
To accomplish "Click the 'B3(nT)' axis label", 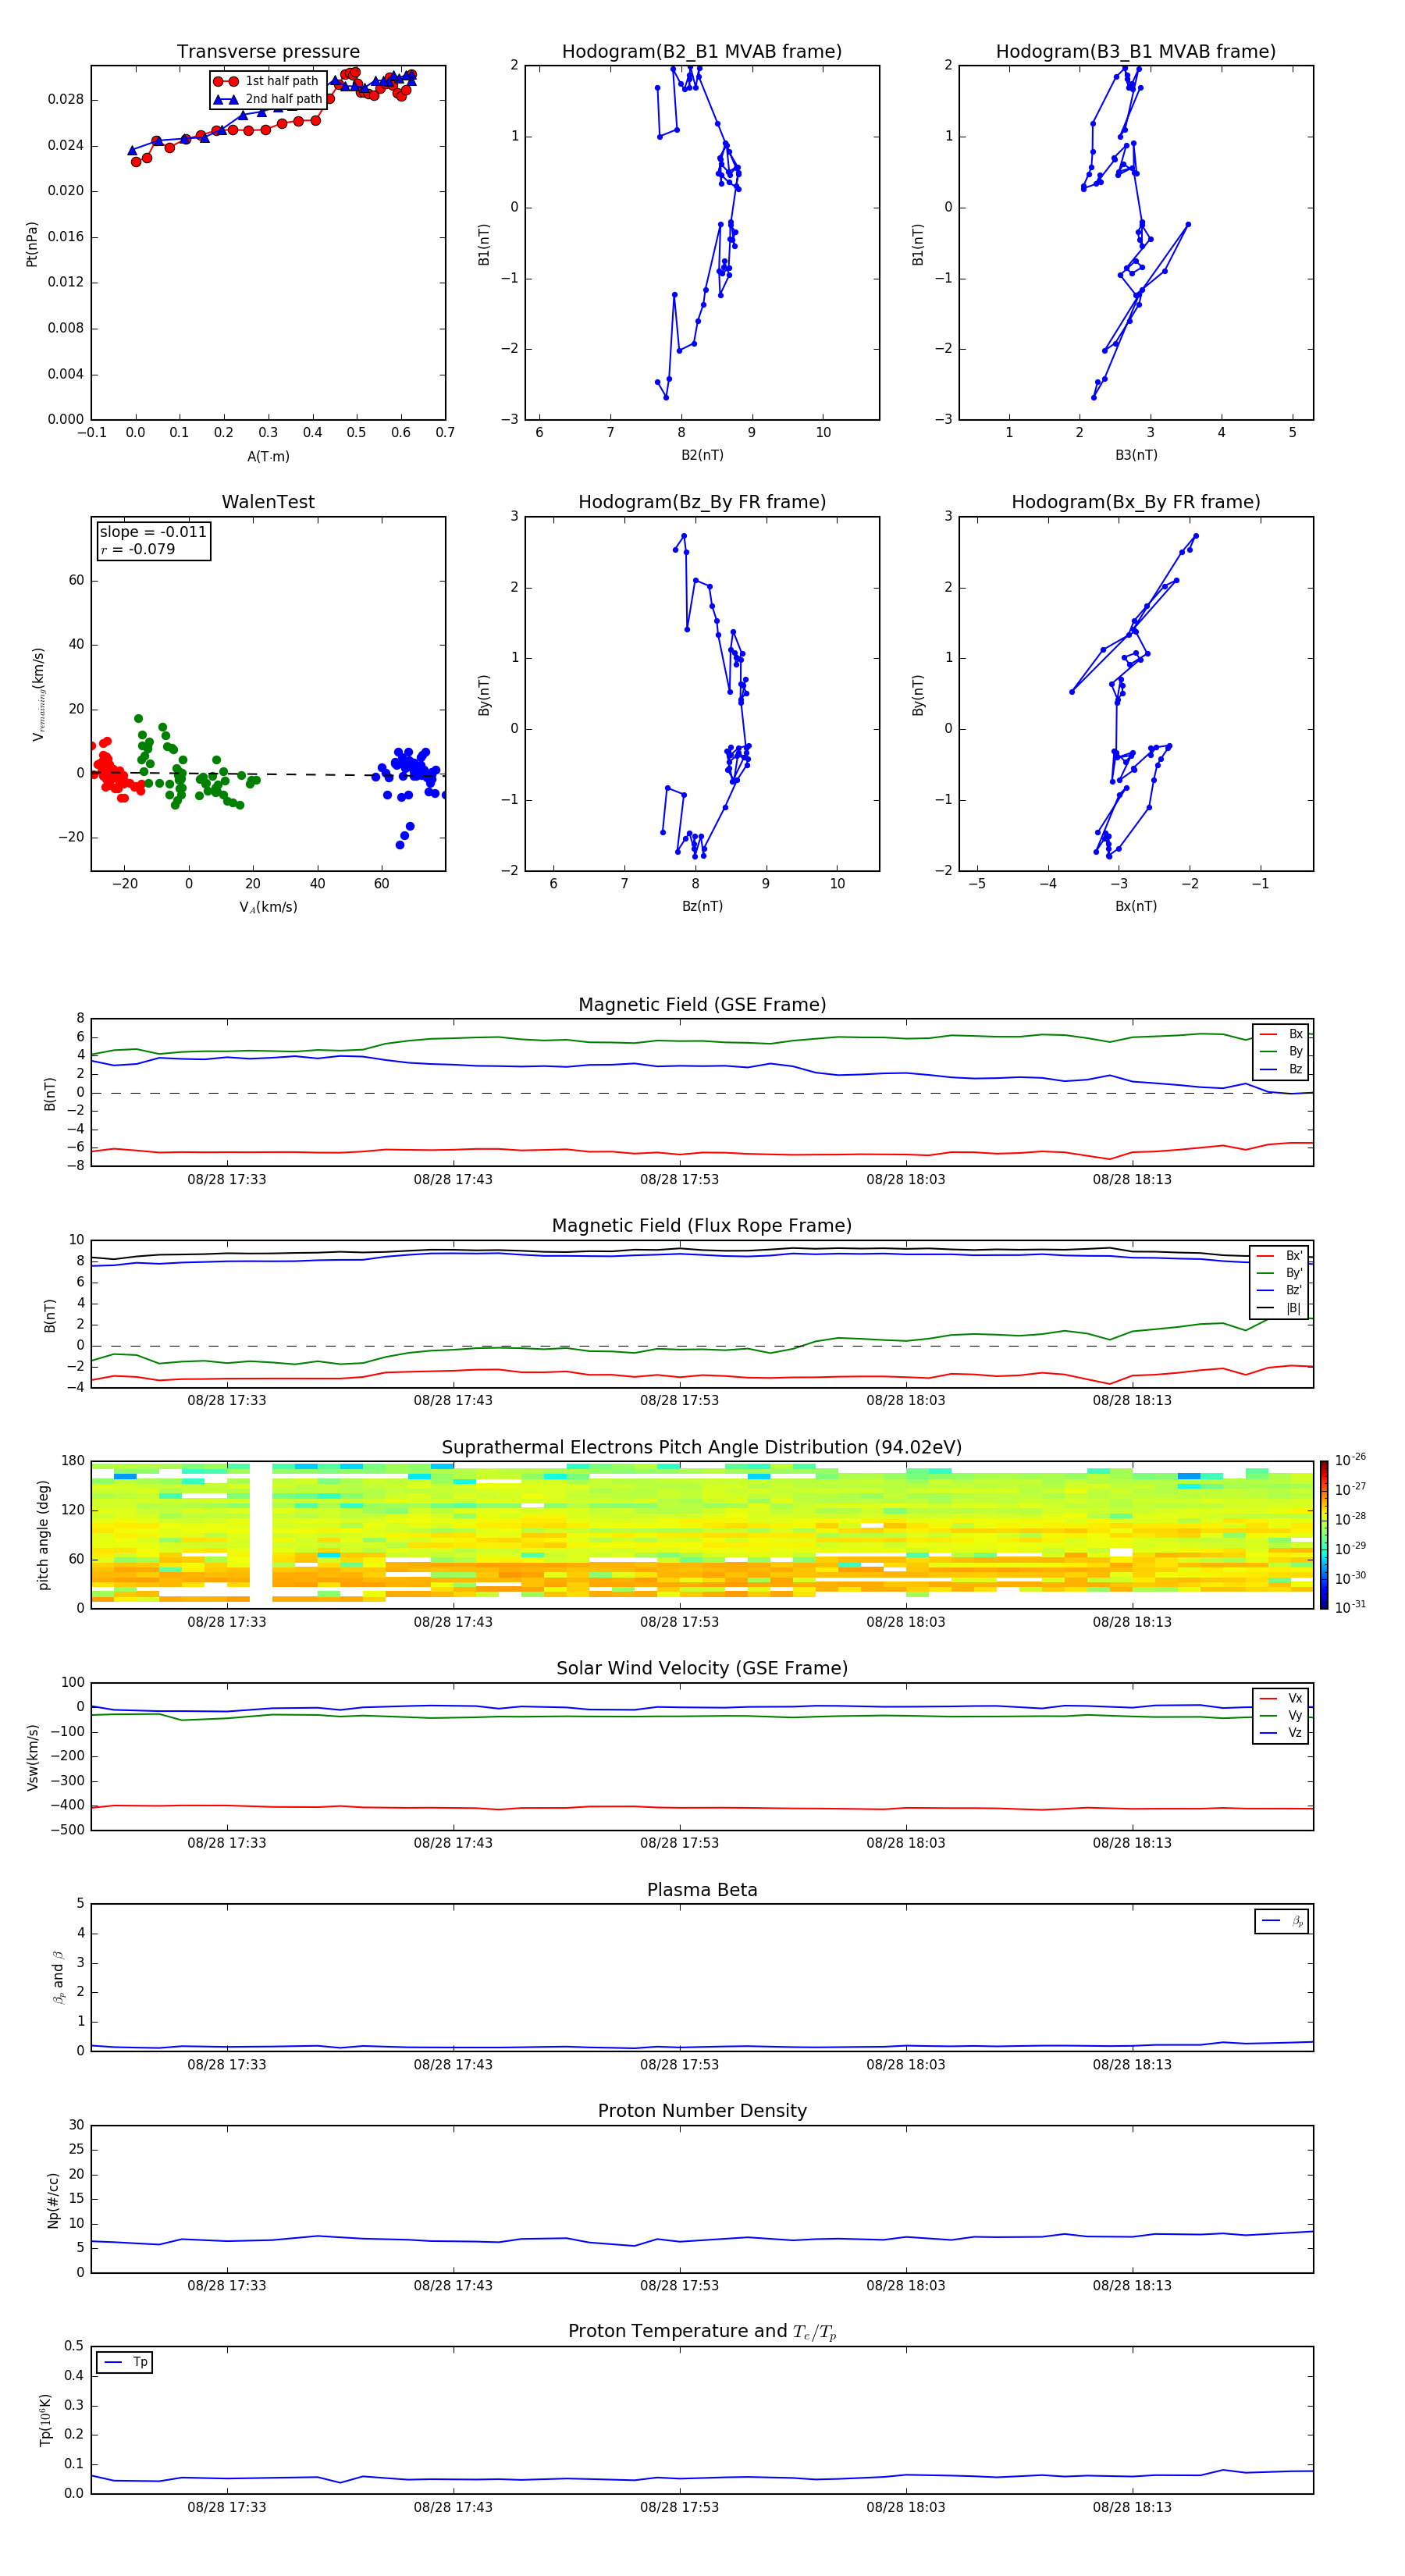I will tap(1136, 455).
